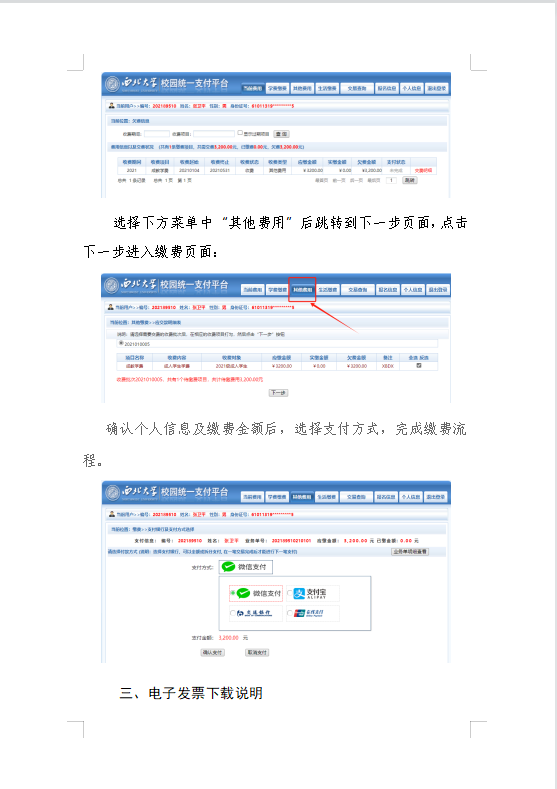Select the Alipay 支付宝 payment option
Viewport: 557px width, 789px height.
click(x=312, y=593)
